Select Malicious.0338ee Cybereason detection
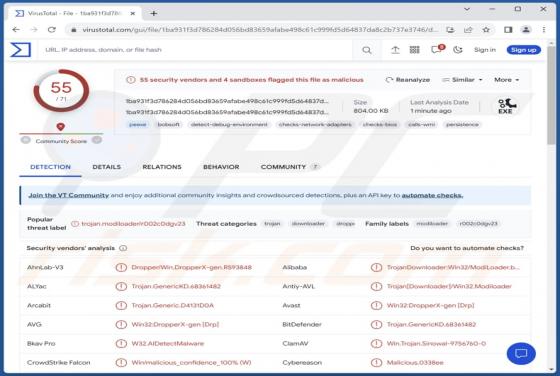The height and width of the screenshot is (376, 560). point(415,362)
